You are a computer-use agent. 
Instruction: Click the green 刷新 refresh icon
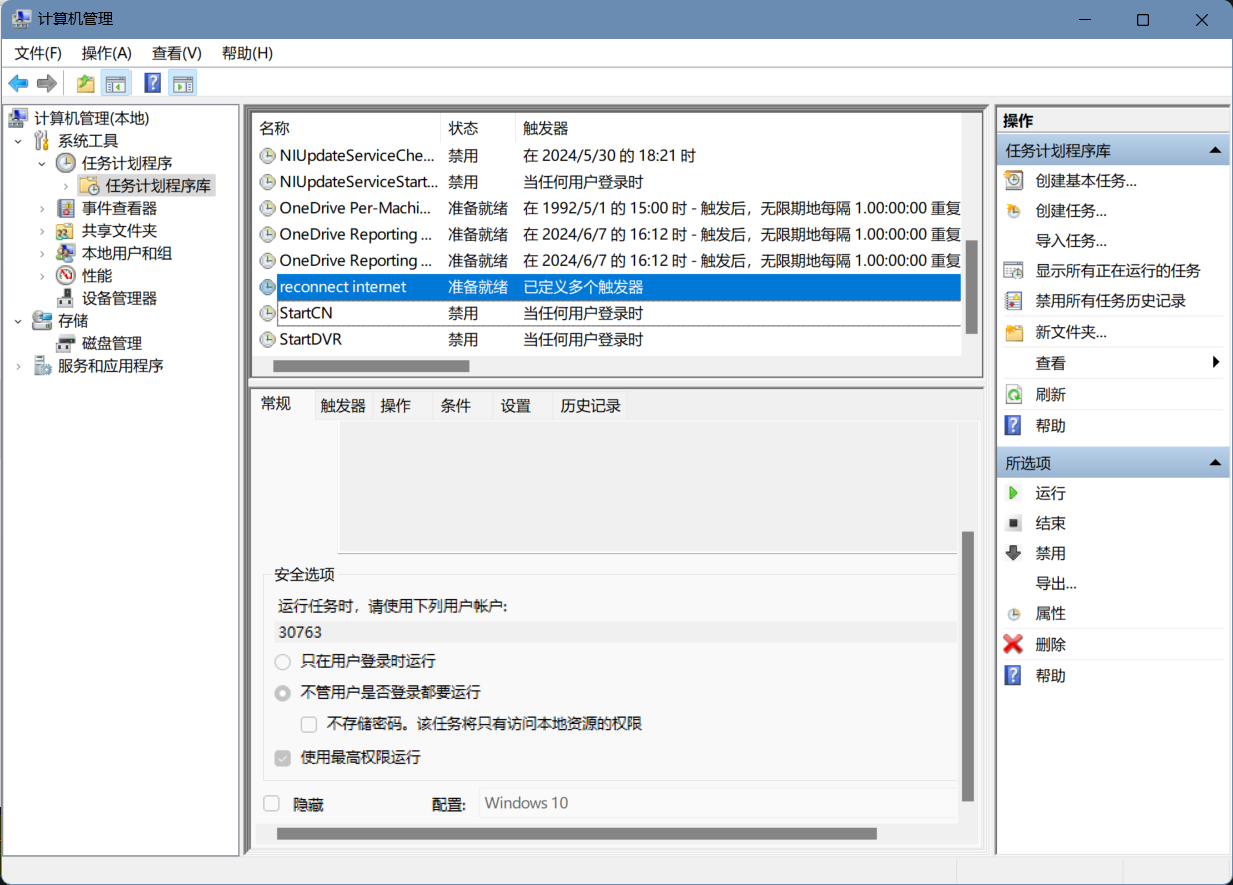click(1014, 395)
